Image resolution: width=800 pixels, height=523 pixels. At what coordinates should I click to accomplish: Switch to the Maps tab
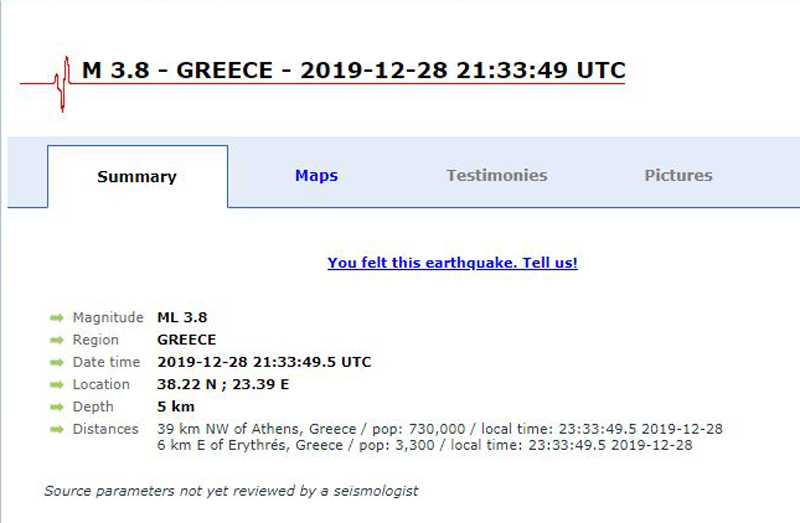pos(316,176)
